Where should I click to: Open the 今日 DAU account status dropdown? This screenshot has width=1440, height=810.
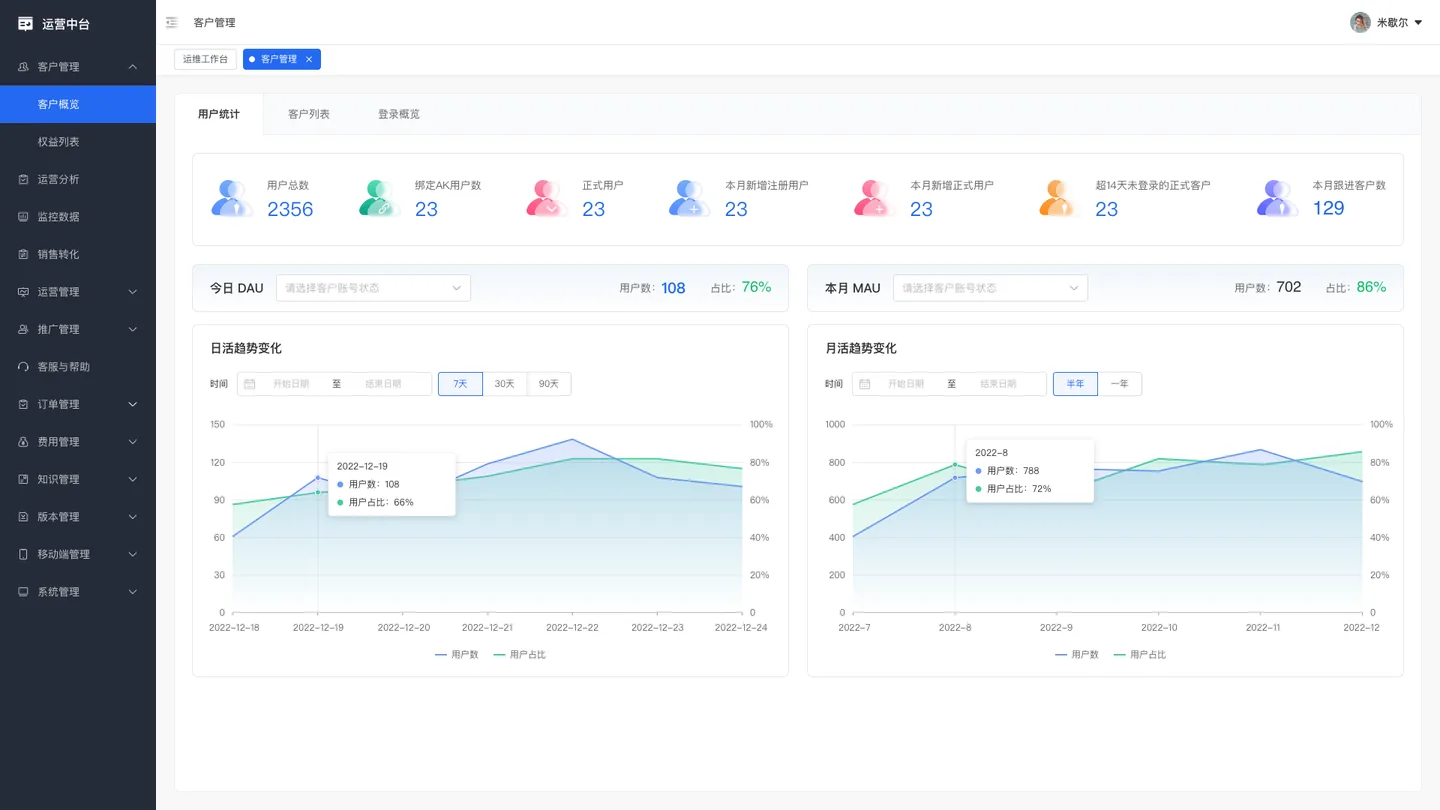pos(373,288)
